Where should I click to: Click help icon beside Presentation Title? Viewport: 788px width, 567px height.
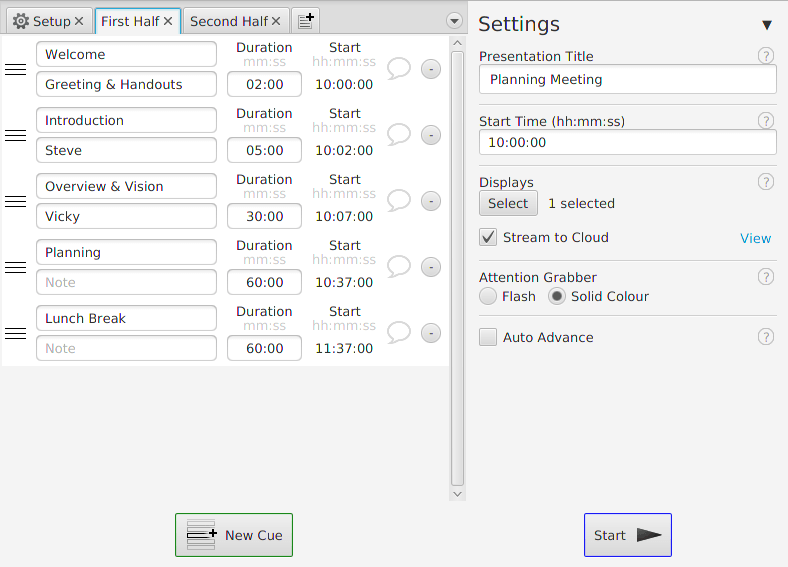click(766, 56)
